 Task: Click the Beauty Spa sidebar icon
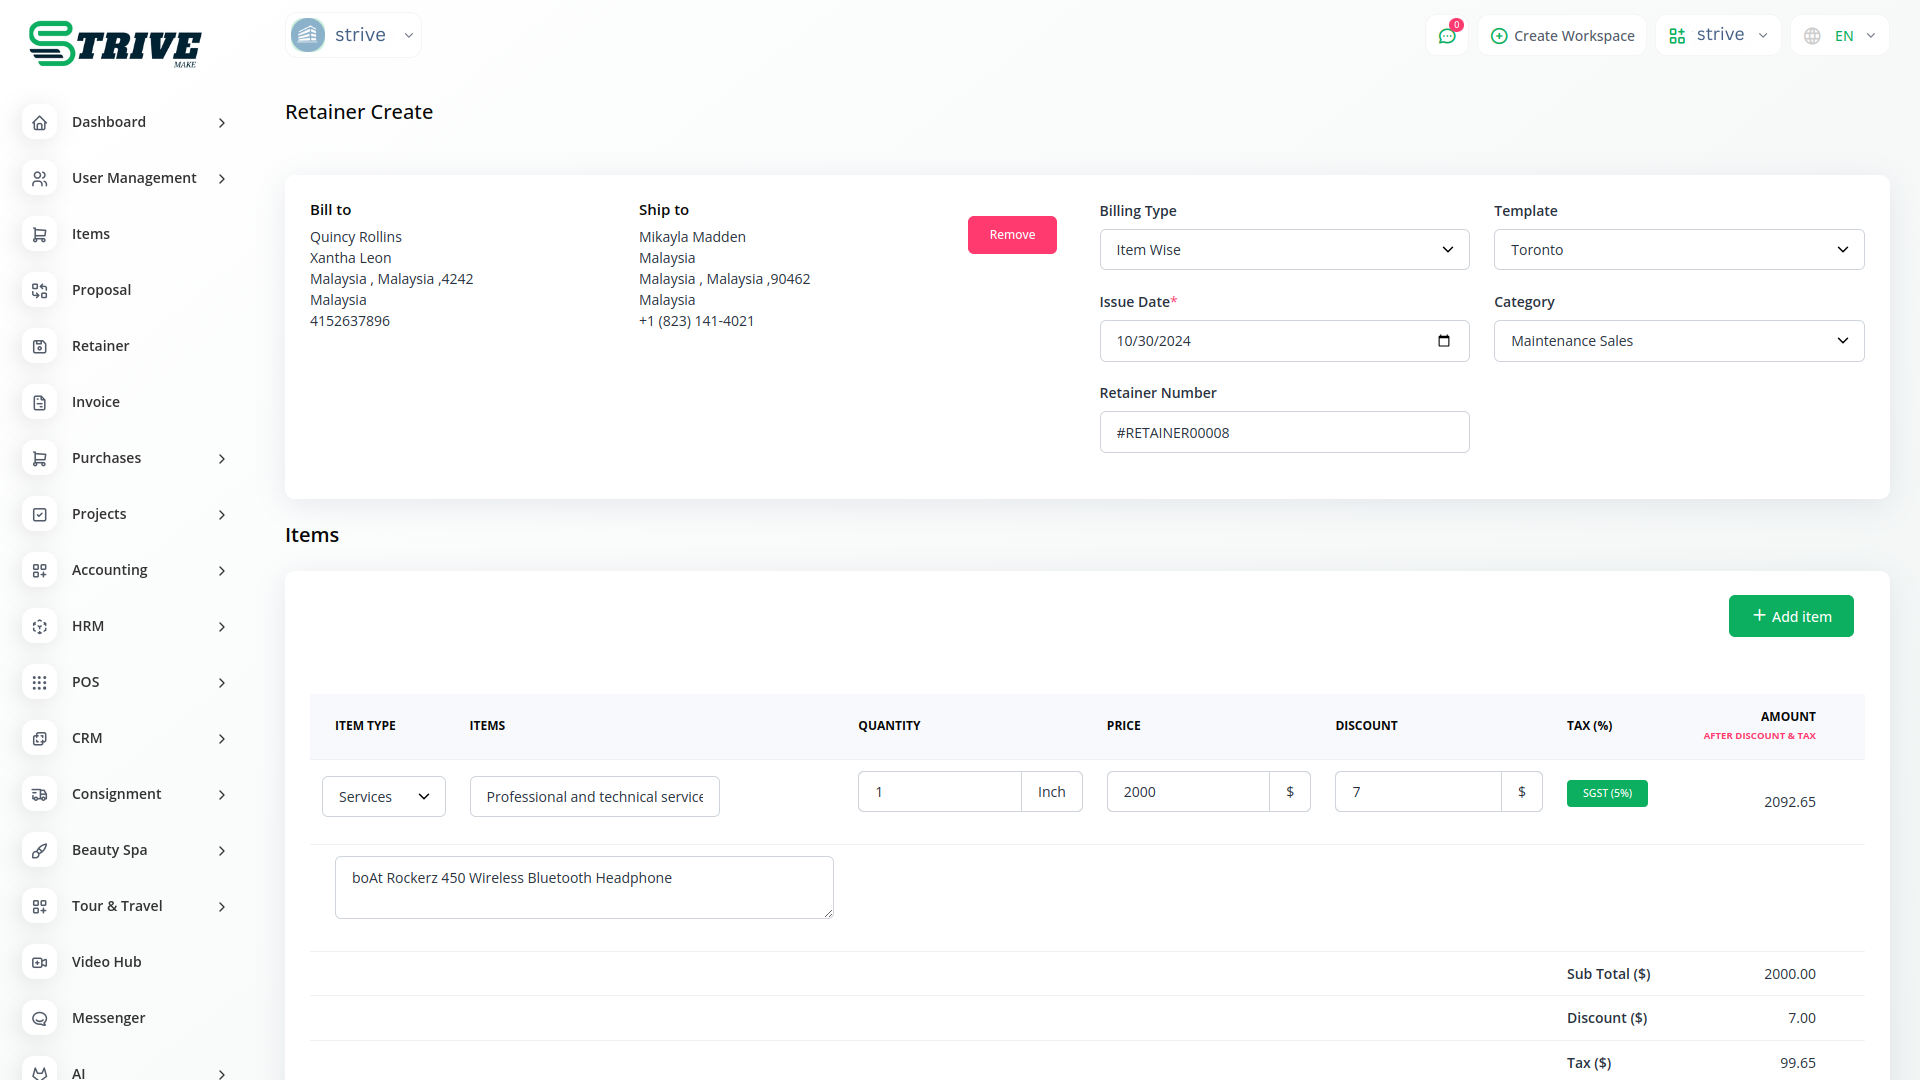click(x=40, y=850)
